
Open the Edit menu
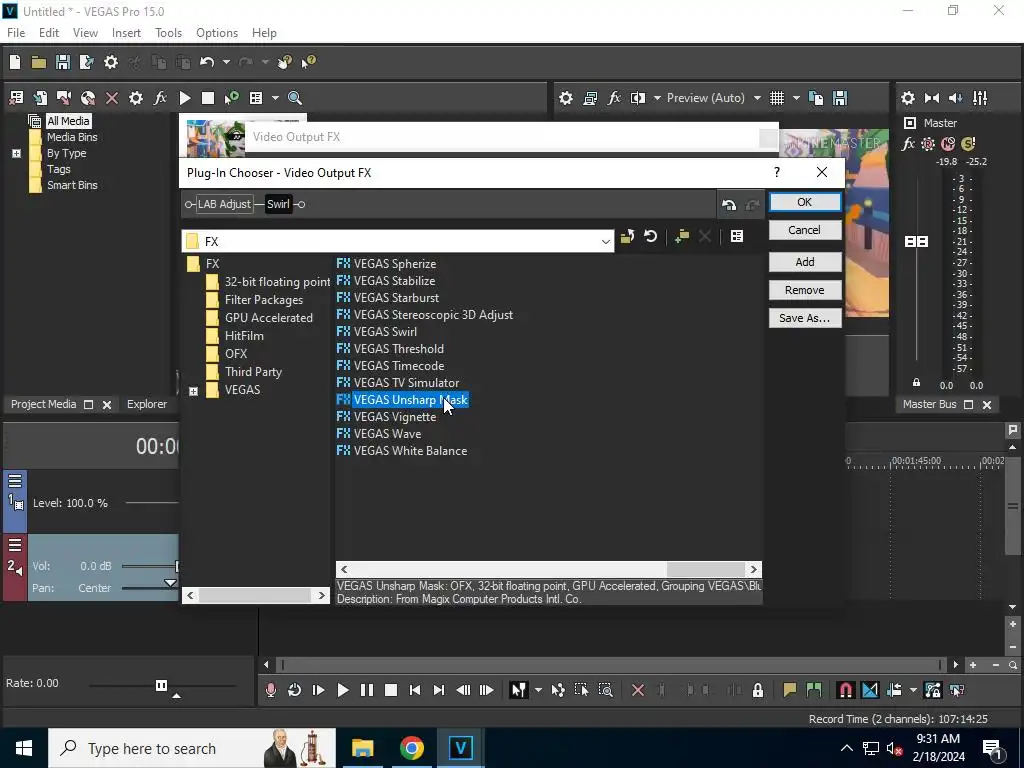point(49,33)
